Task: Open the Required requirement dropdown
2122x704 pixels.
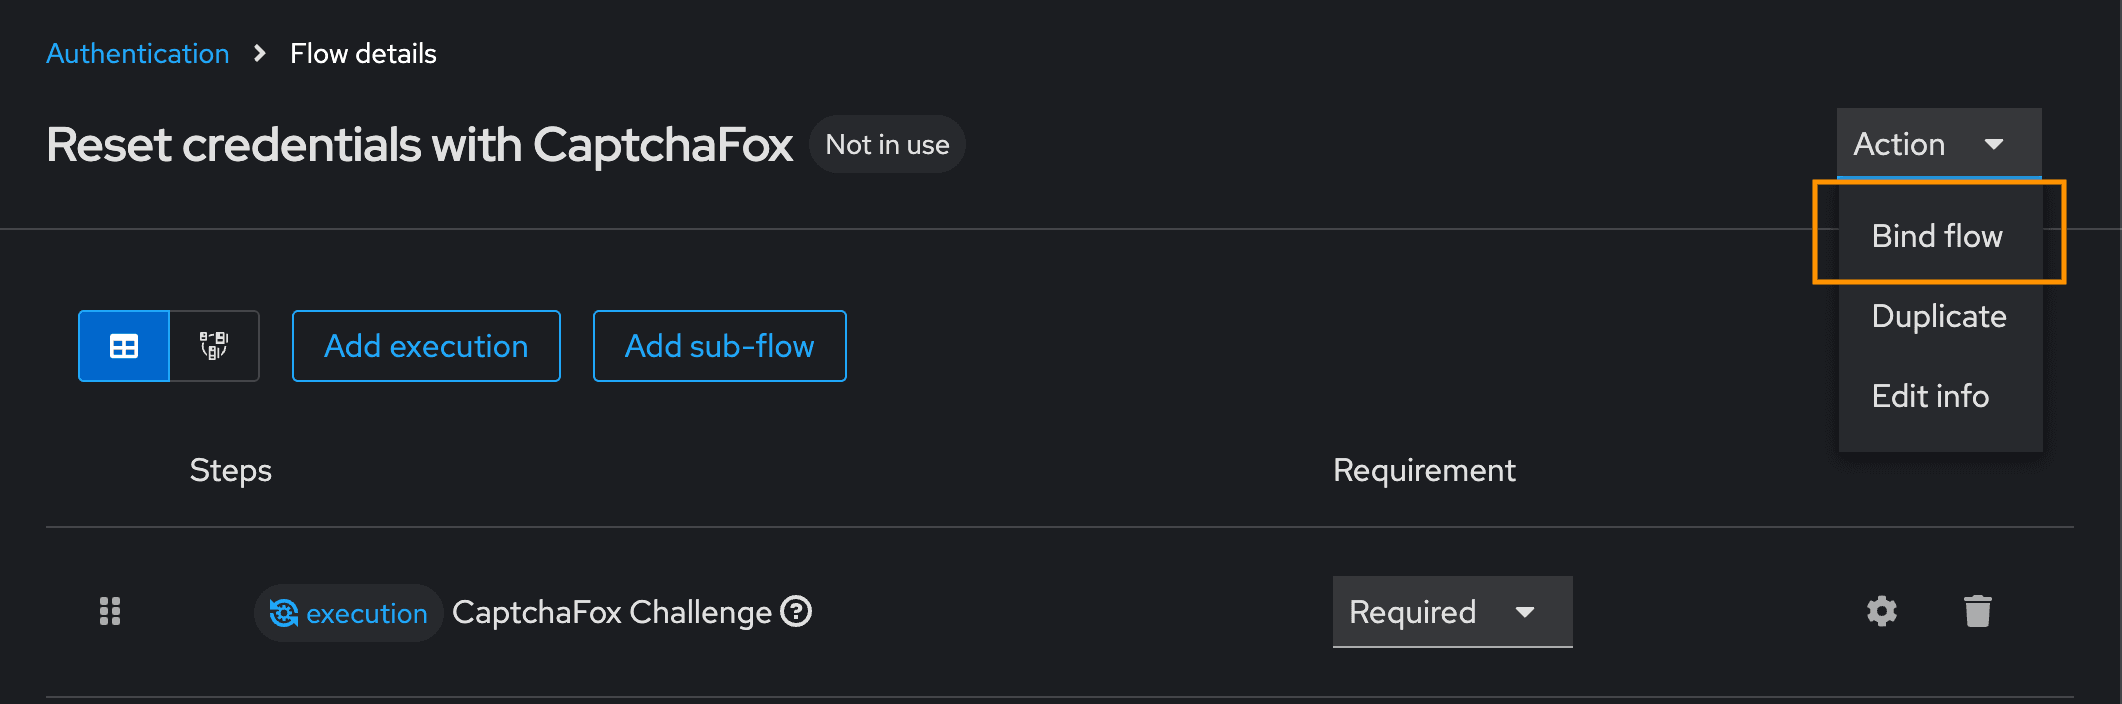Action: pos(1452,611)
